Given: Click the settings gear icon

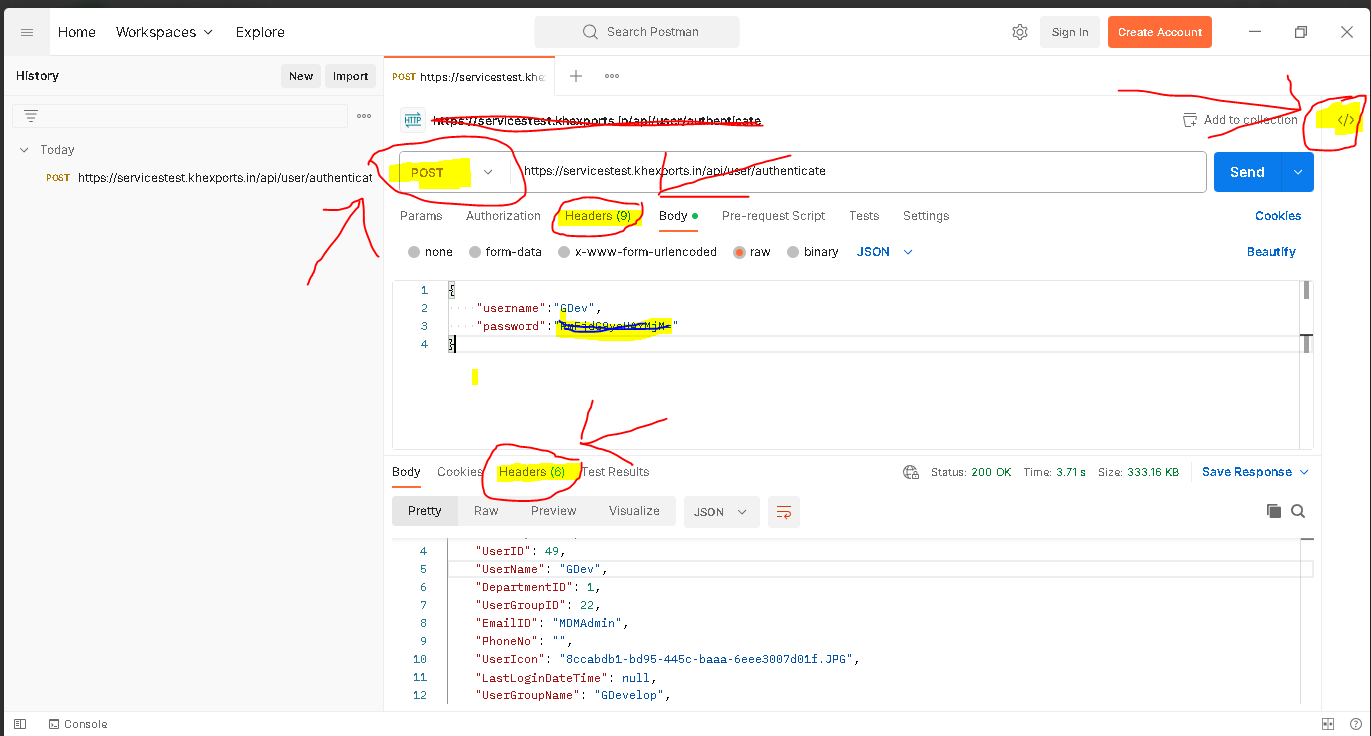Looking at the screenshot, I should point(1019,32).
